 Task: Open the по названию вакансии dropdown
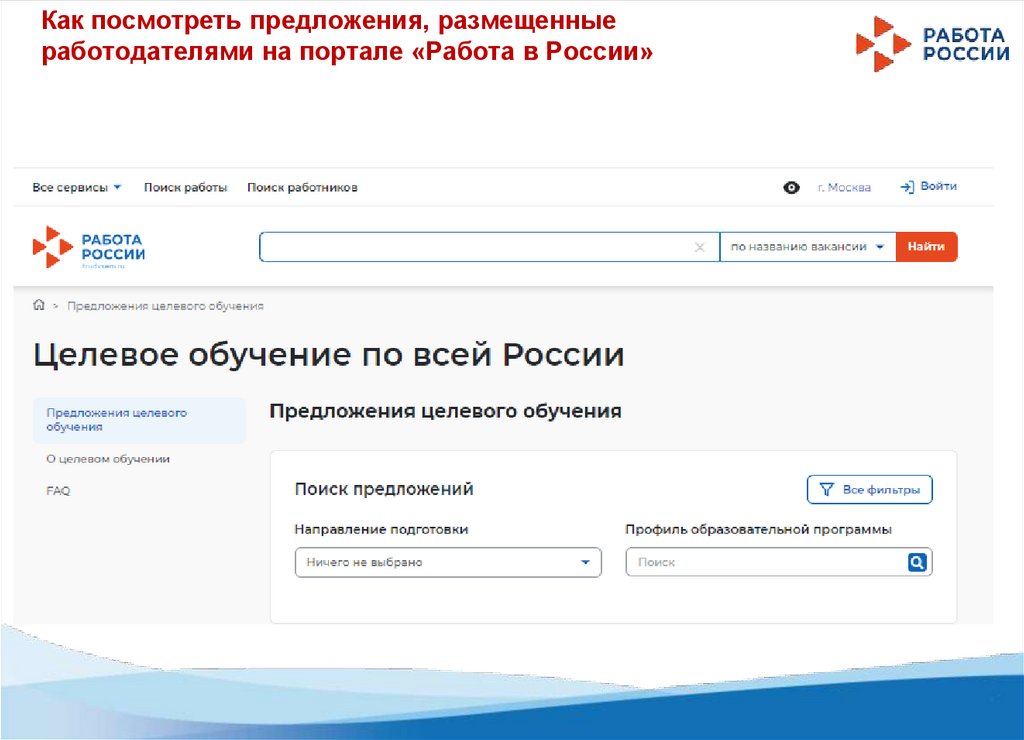[807, 247]
